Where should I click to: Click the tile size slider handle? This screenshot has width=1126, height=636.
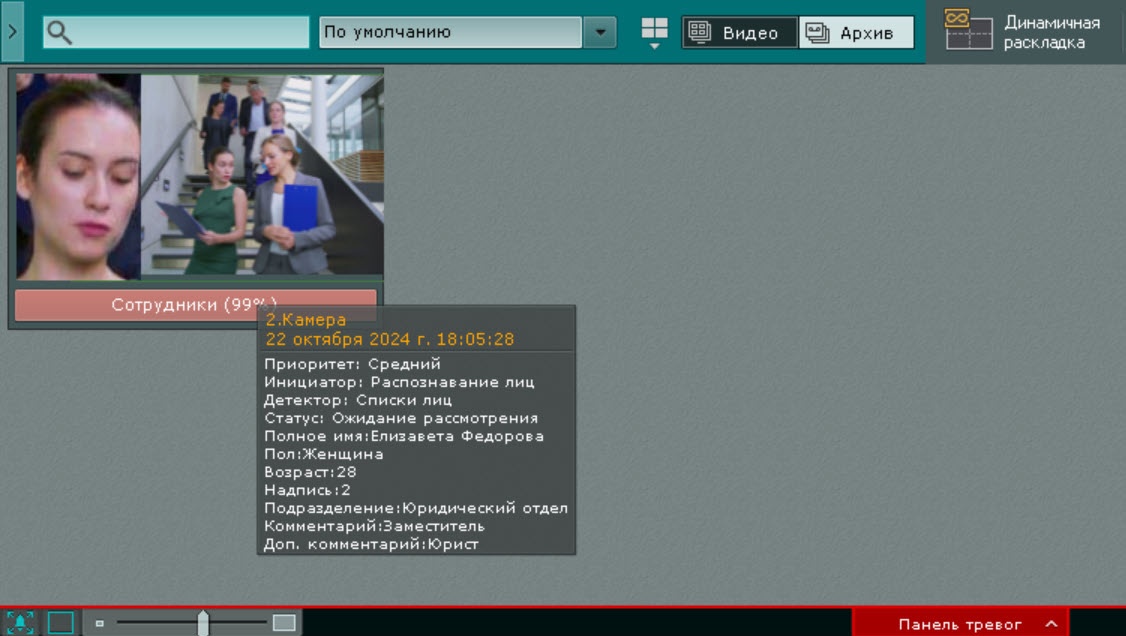203,623
